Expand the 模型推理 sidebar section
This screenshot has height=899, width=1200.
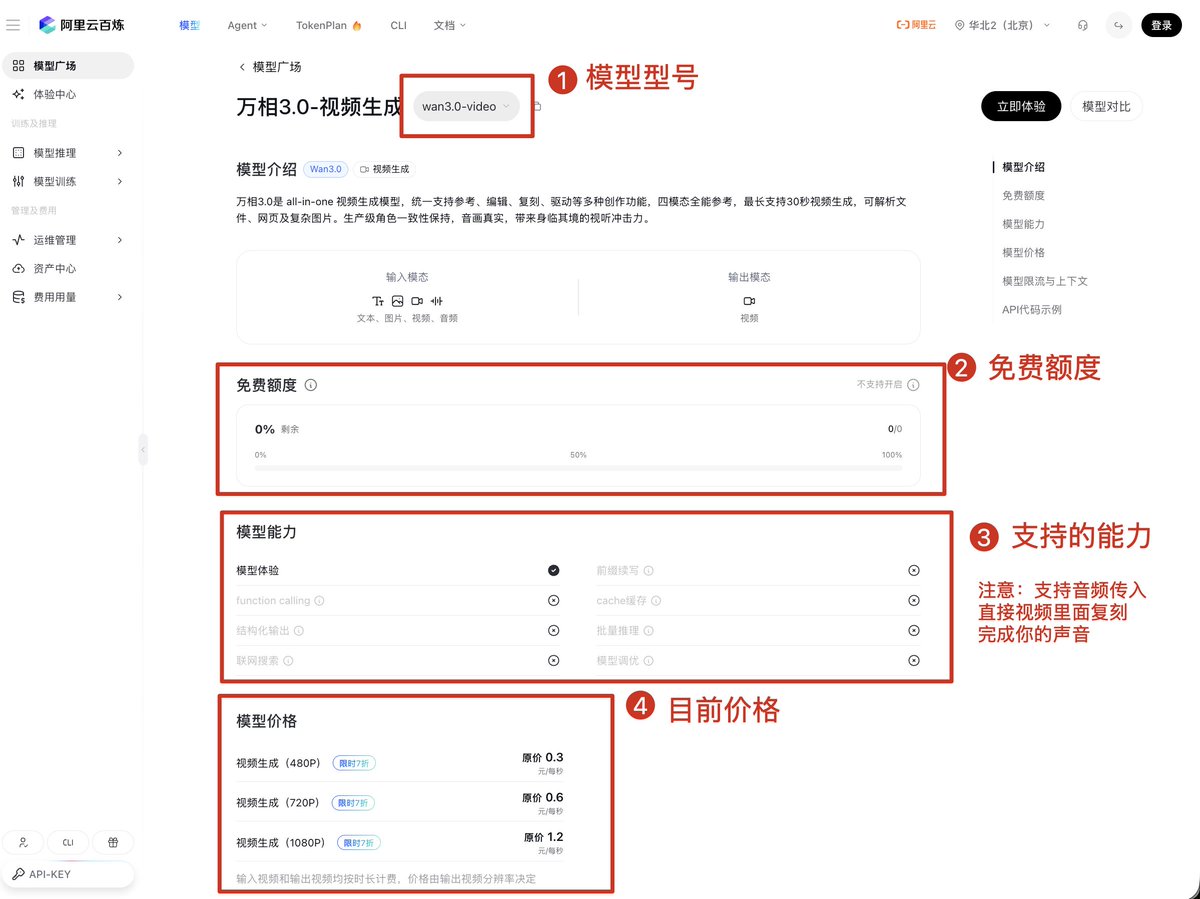[x=120, y=153]
